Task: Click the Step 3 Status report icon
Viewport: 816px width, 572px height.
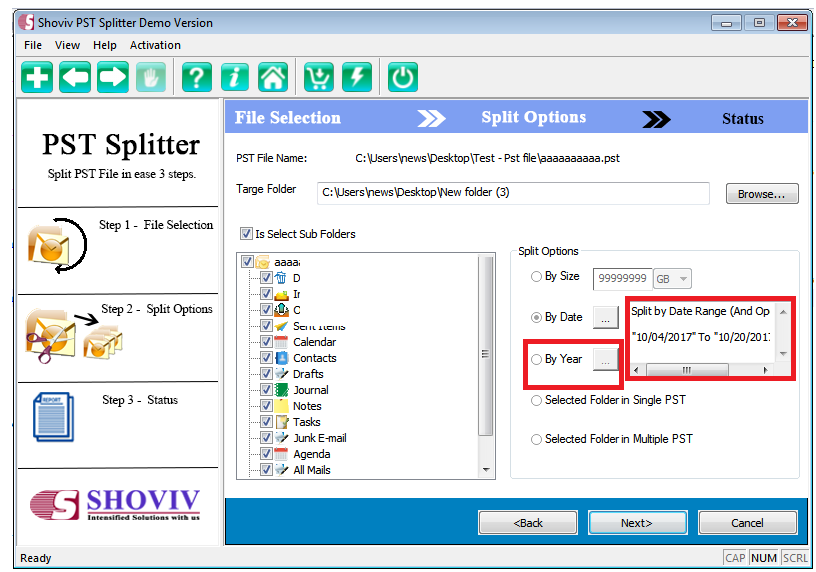Action: (53, 417)
